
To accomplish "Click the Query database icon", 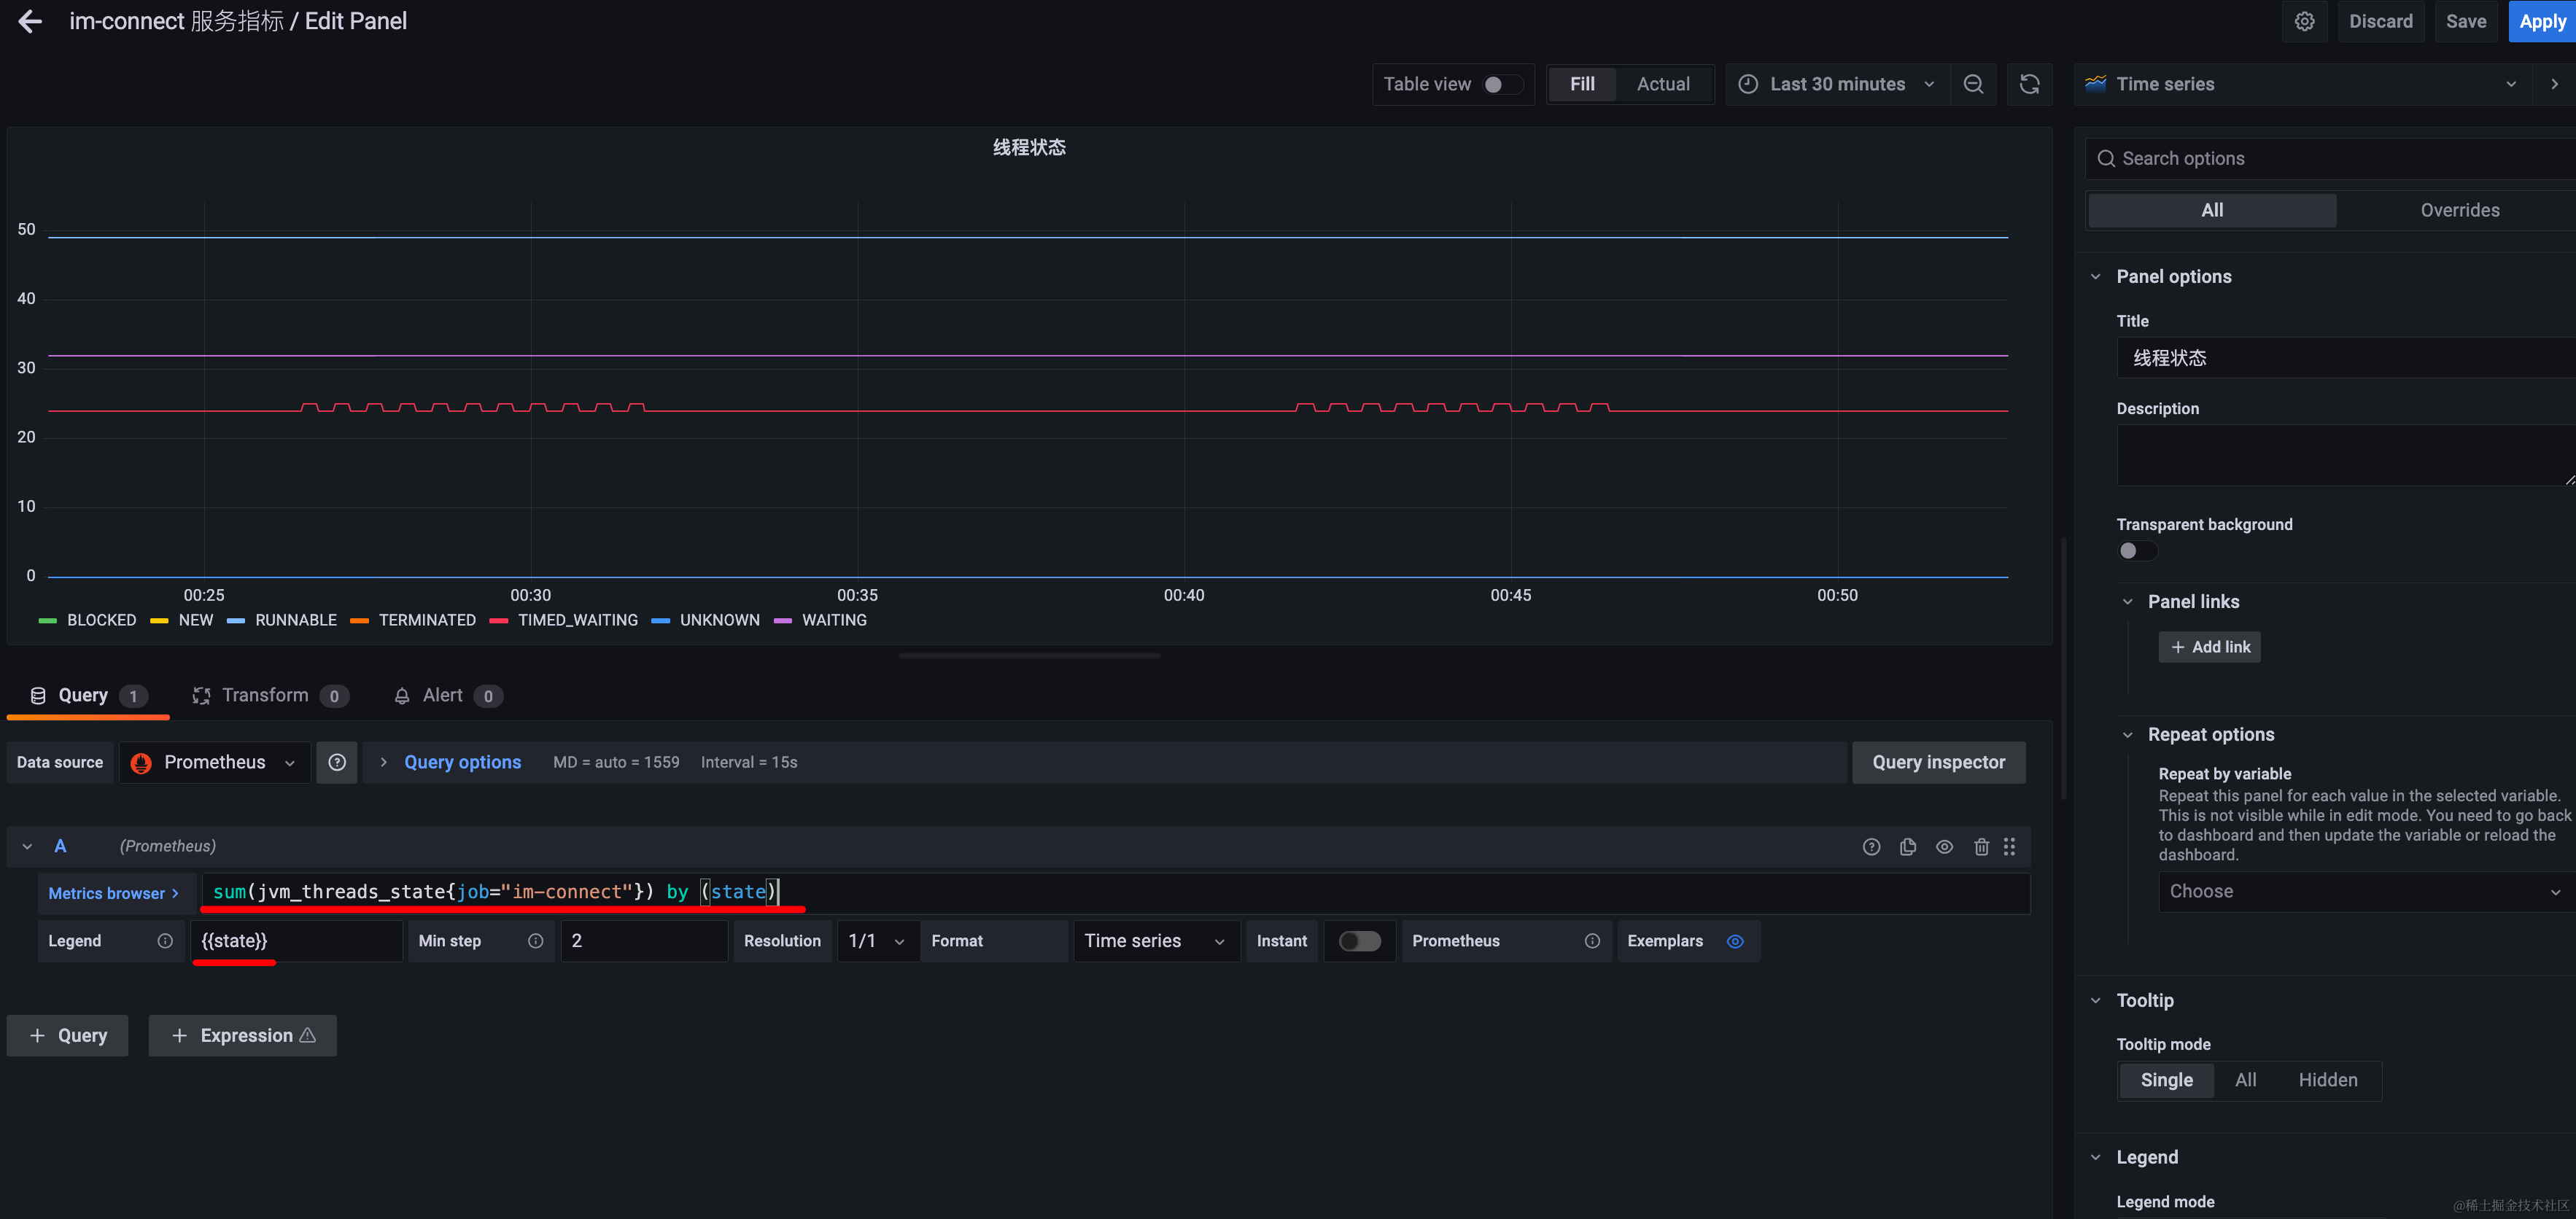I will [38, 696].
